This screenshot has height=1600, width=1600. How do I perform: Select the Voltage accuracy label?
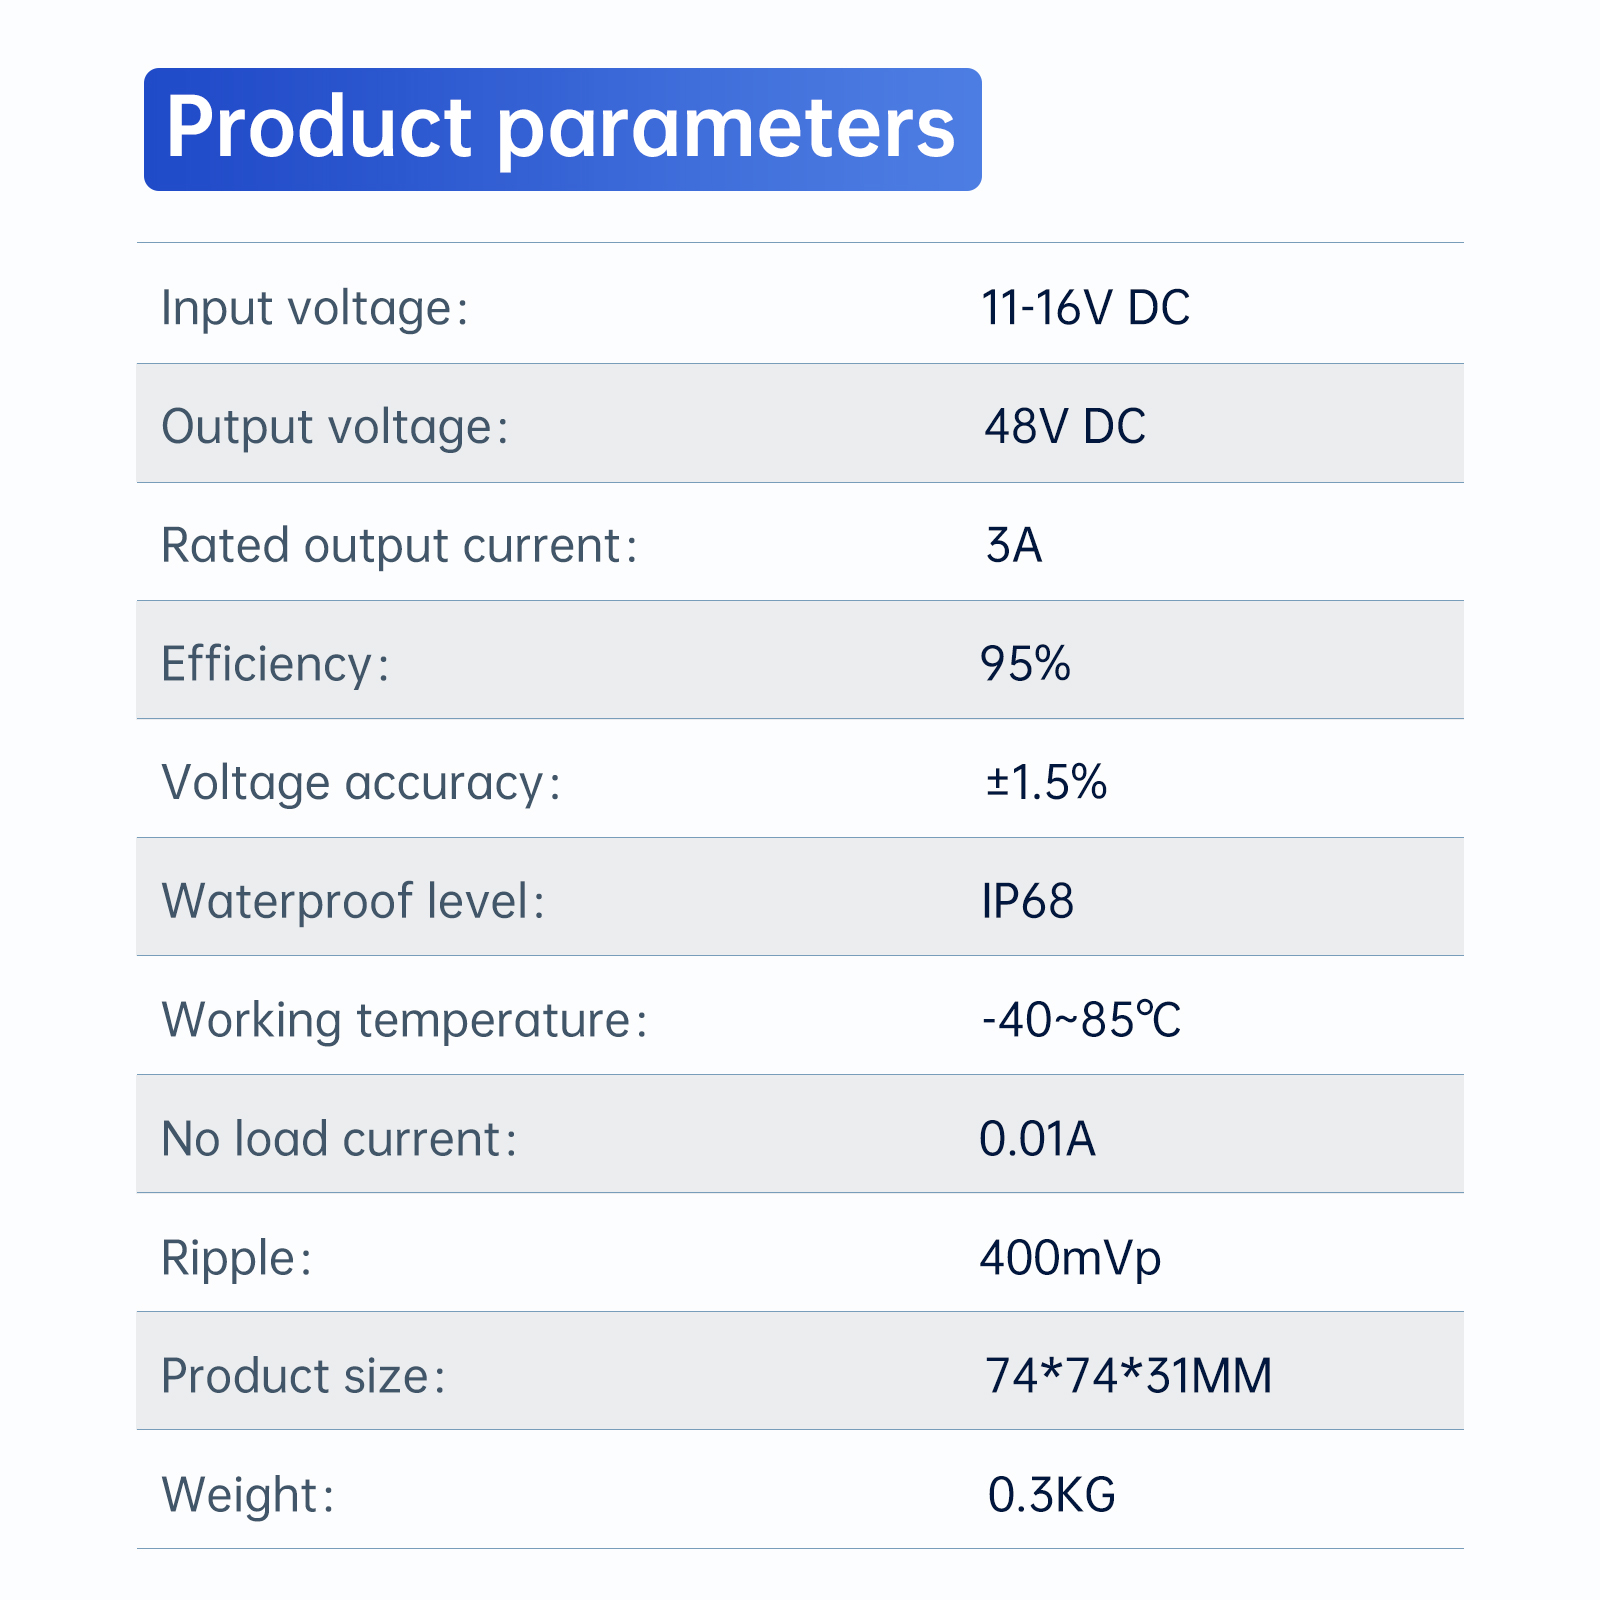(361, 783)
